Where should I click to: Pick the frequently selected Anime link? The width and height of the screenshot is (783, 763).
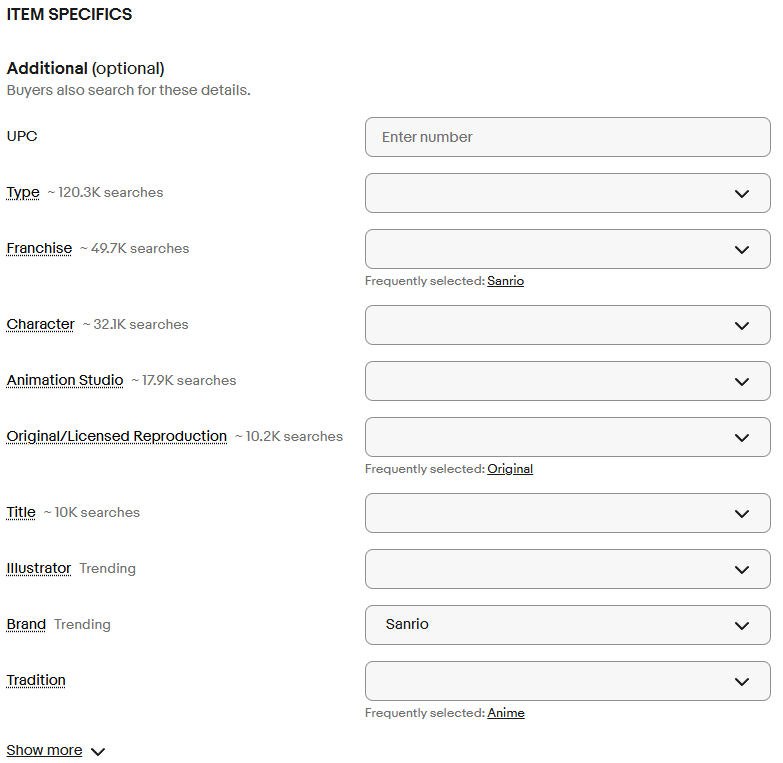(x=506, y=713)
